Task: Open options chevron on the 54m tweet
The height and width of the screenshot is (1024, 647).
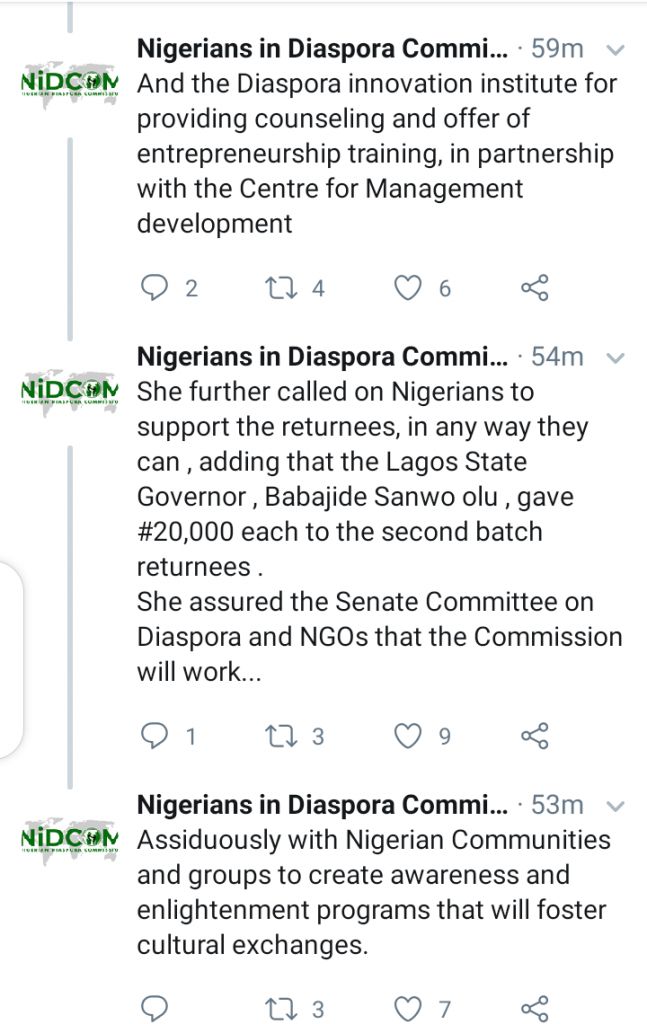Action: tap(616, 357)
